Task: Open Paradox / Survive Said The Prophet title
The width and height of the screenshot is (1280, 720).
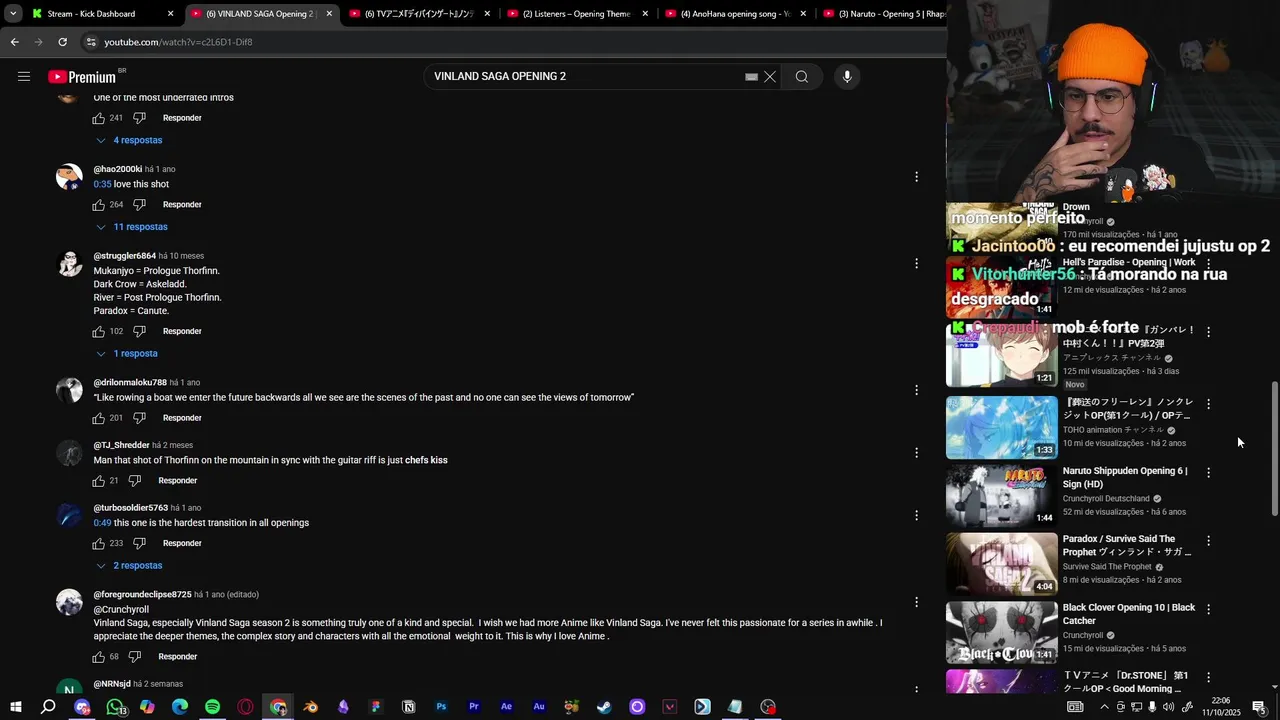Action: pyautogui.click(x=1127, y=545)
